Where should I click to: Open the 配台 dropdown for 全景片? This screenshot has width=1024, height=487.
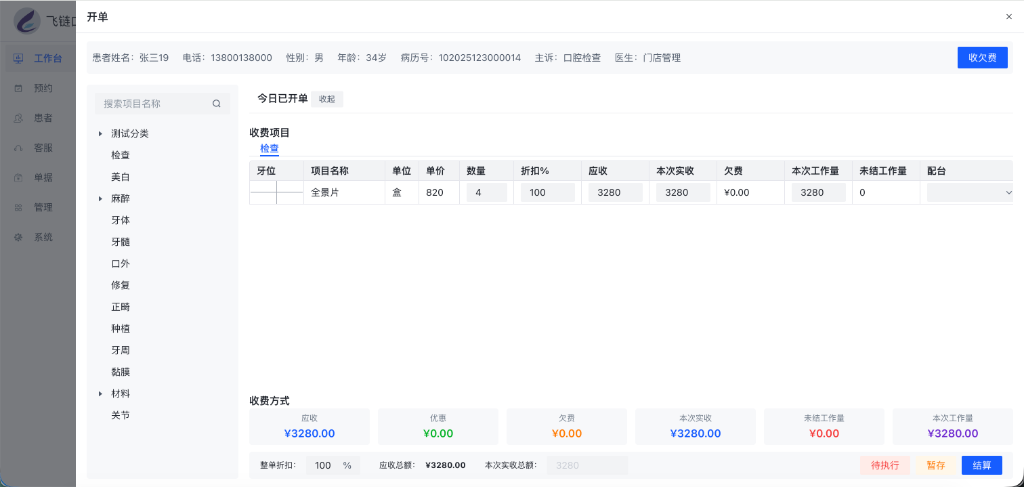[969, 193]
